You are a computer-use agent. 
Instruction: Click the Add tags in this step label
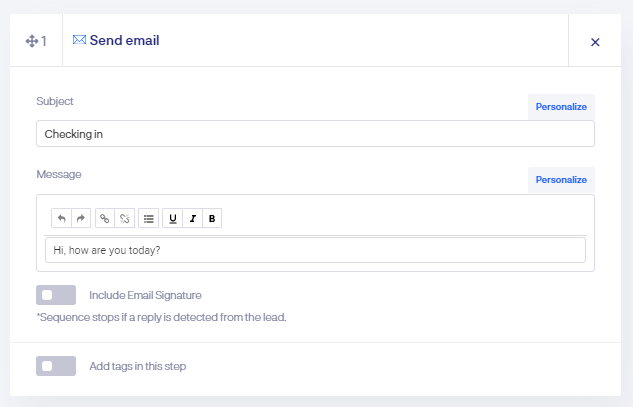[138, 366]
